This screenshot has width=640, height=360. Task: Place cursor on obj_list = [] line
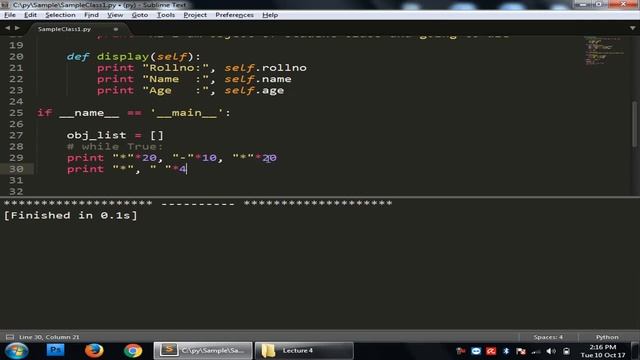coord(115,135)
